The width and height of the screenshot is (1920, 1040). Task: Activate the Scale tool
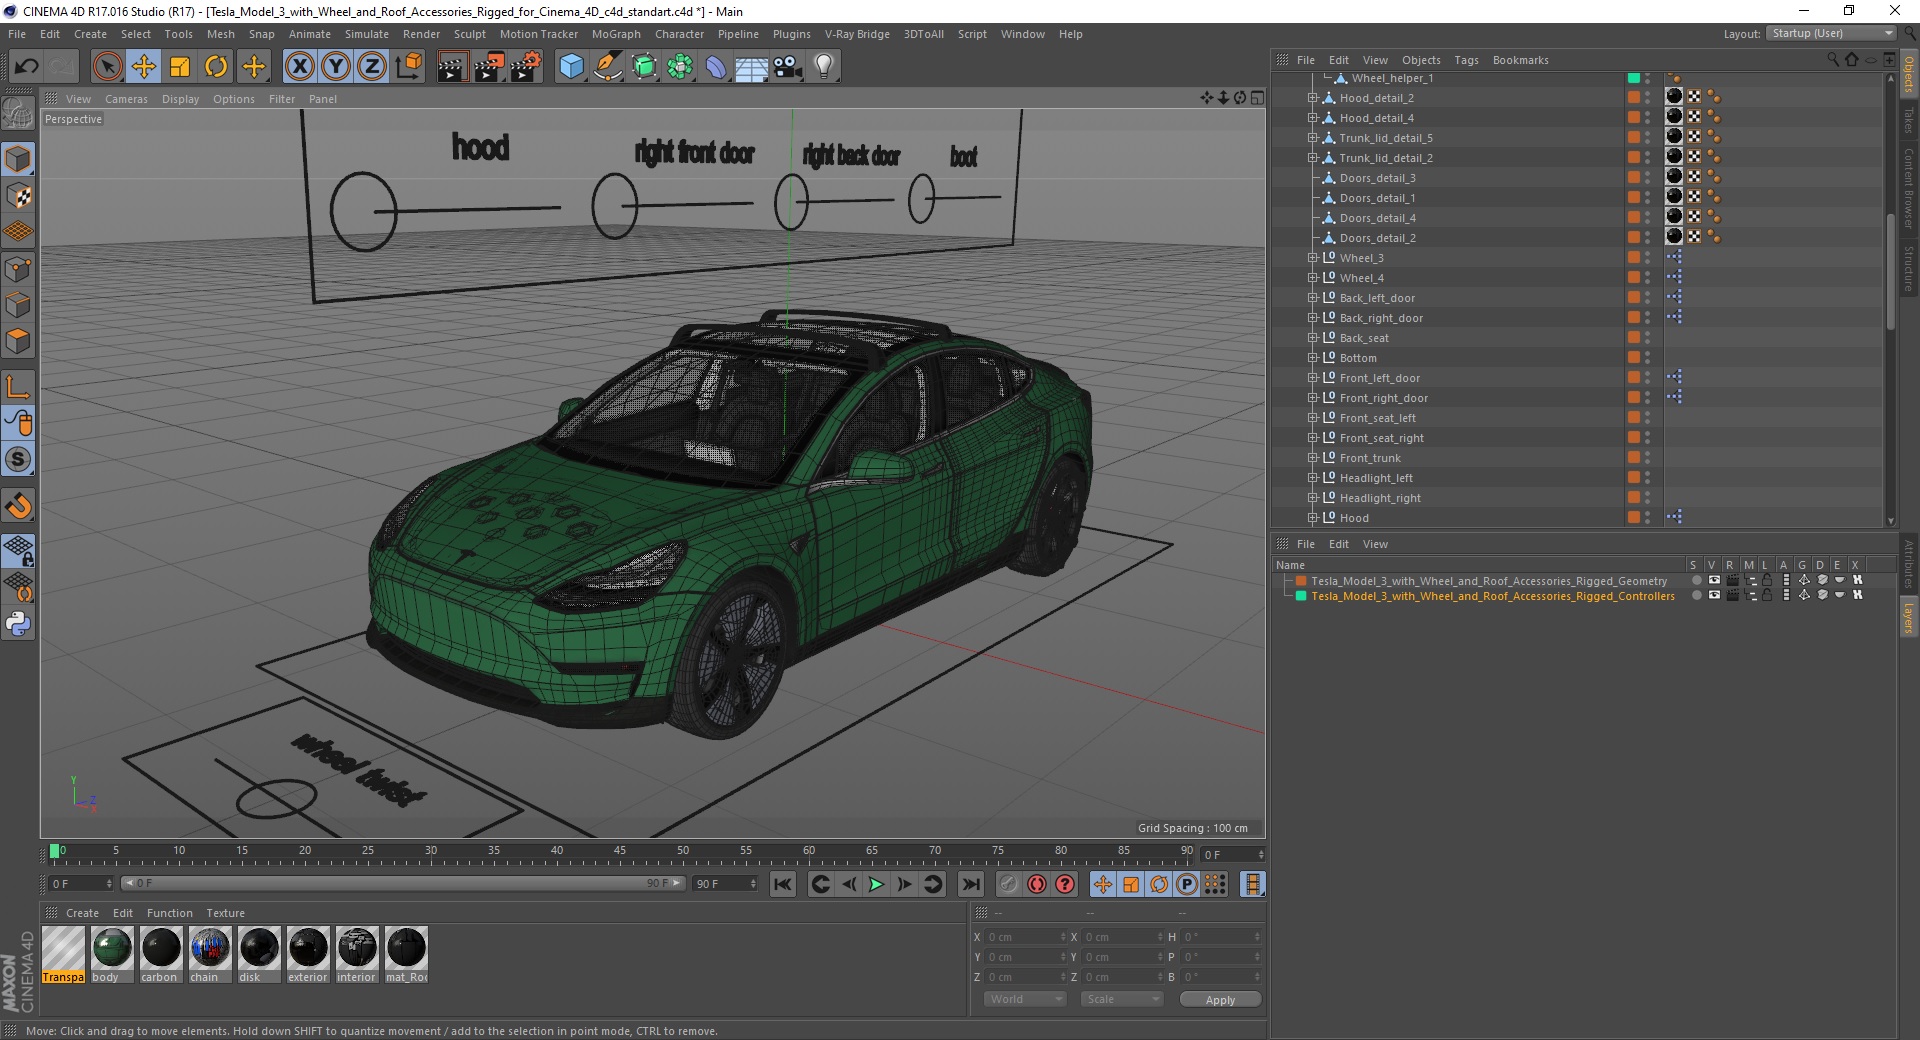(x=180, y=67)
